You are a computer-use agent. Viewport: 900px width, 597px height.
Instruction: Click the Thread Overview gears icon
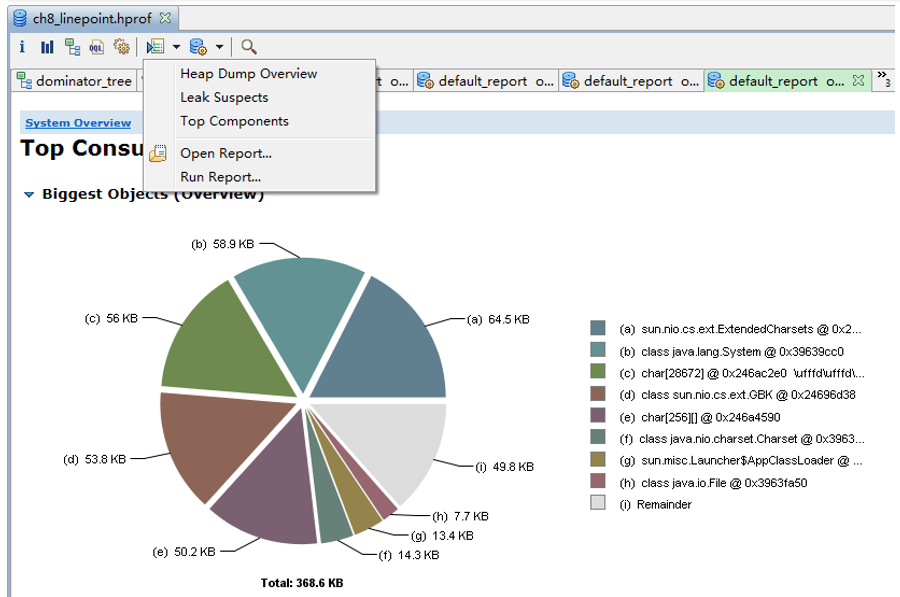[x=121, y=47]
